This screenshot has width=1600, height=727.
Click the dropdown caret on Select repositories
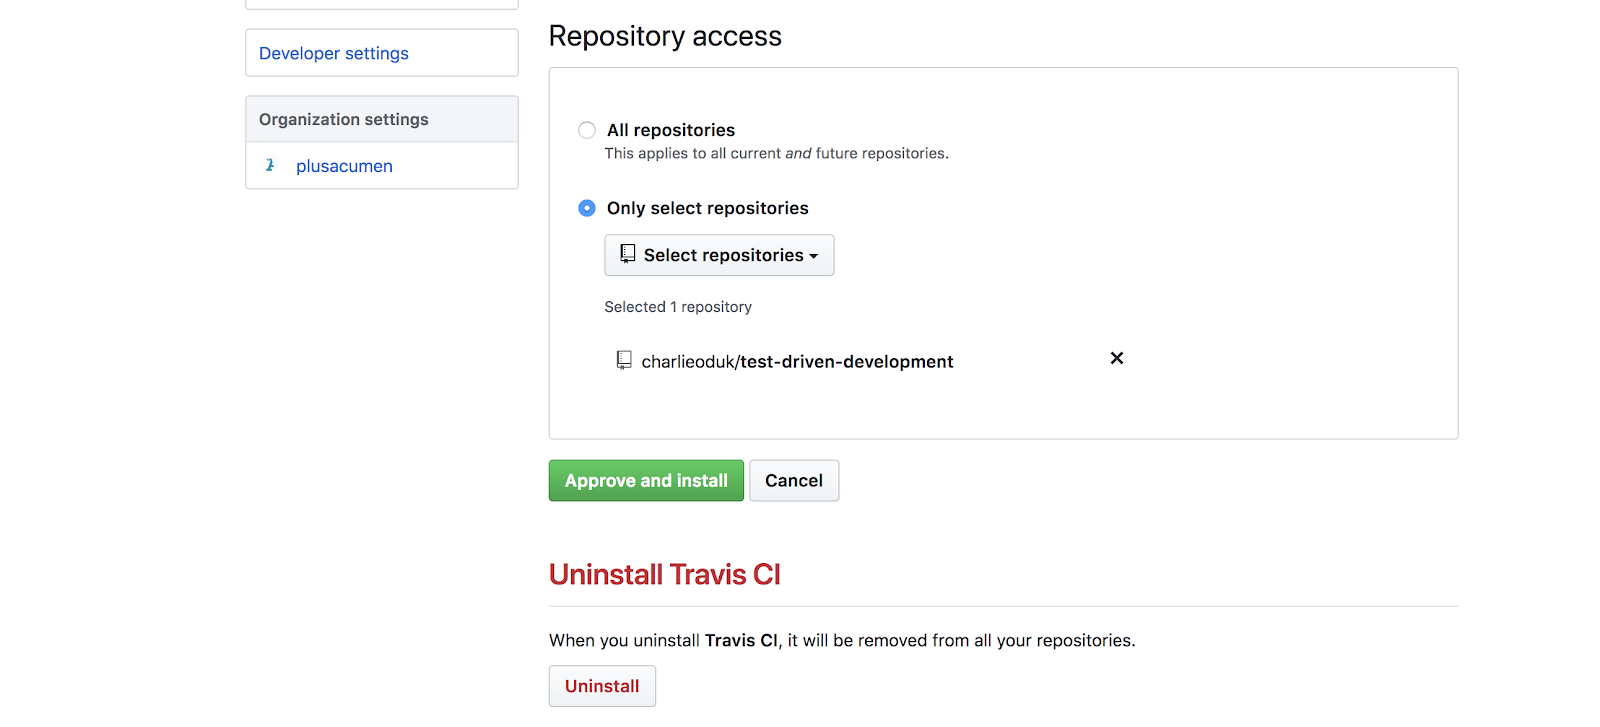tap(814, 257)
